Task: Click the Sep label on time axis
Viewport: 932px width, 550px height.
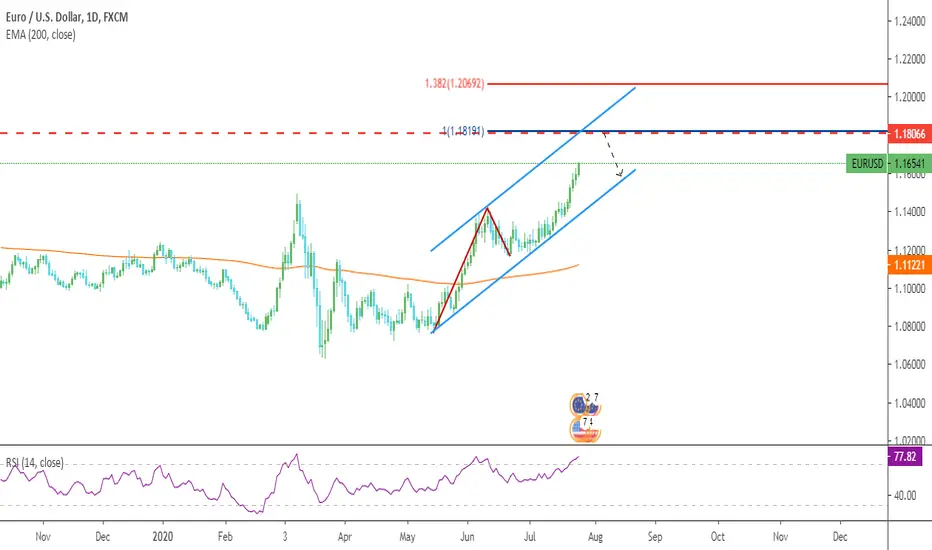Action: pos(654,536)
